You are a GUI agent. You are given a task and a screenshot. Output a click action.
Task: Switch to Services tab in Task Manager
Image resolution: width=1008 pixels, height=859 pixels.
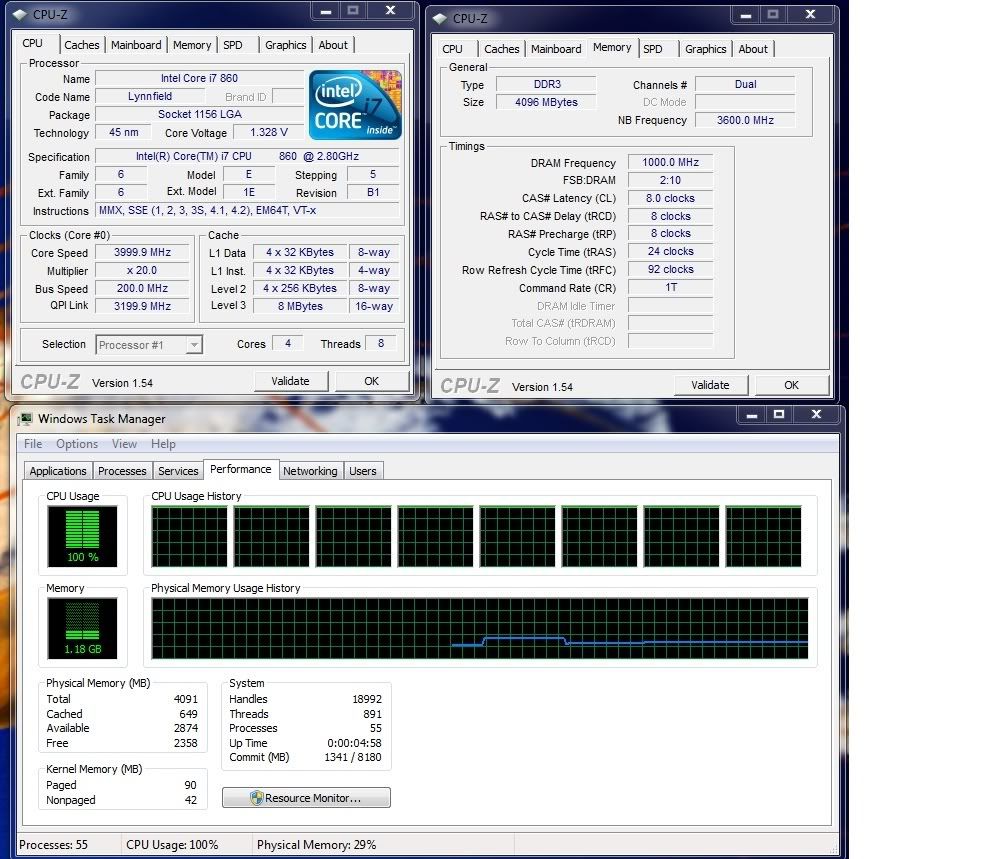coord(178,471)
